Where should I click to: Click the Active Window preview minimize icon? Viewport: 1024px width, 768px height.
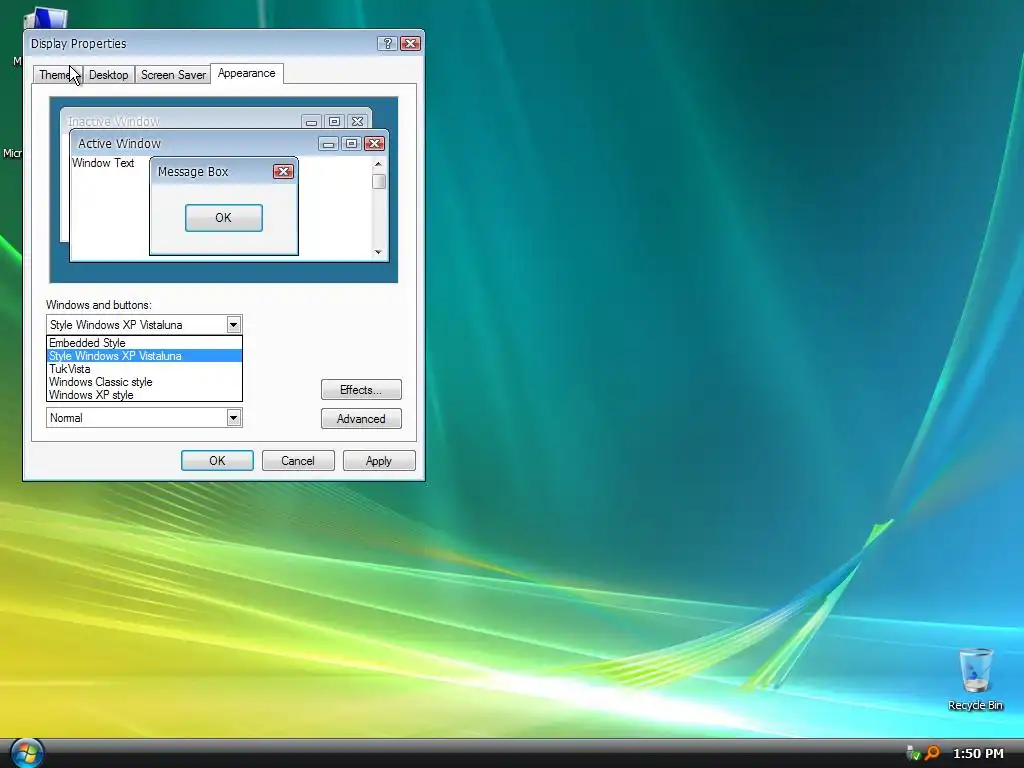coord(328,144)
